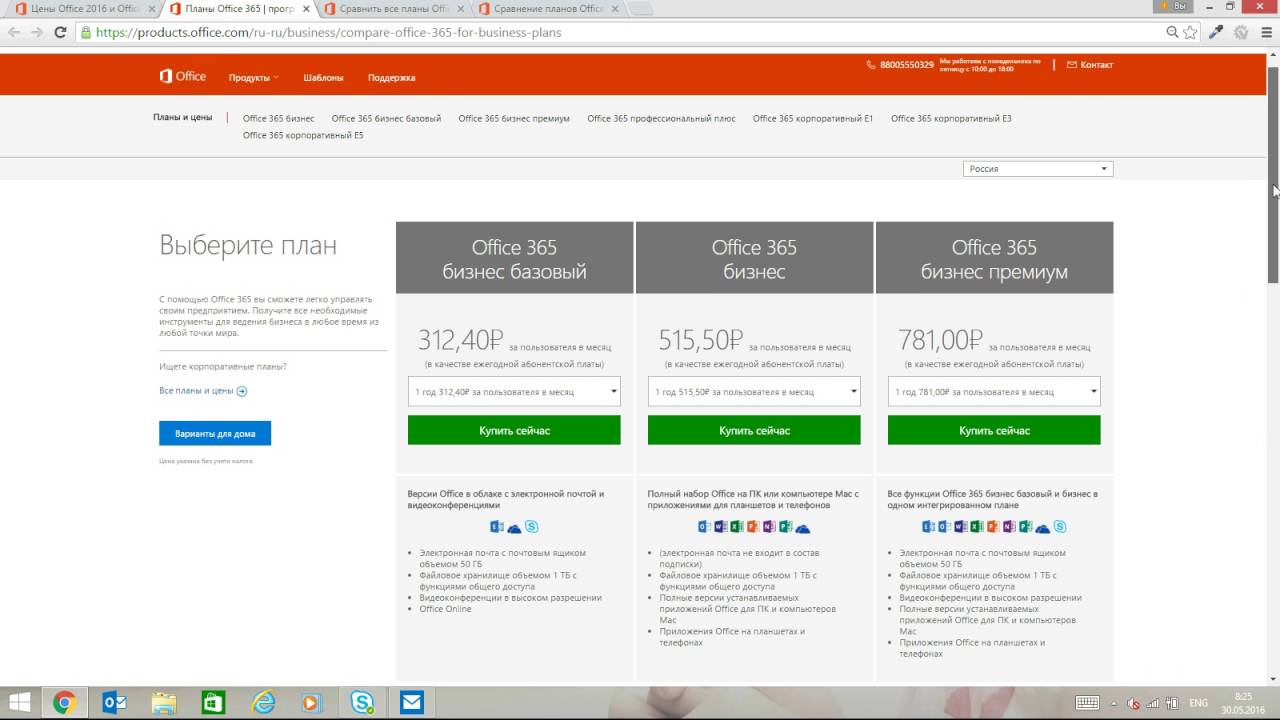Click the Office logo in the header

pos(182,76)
